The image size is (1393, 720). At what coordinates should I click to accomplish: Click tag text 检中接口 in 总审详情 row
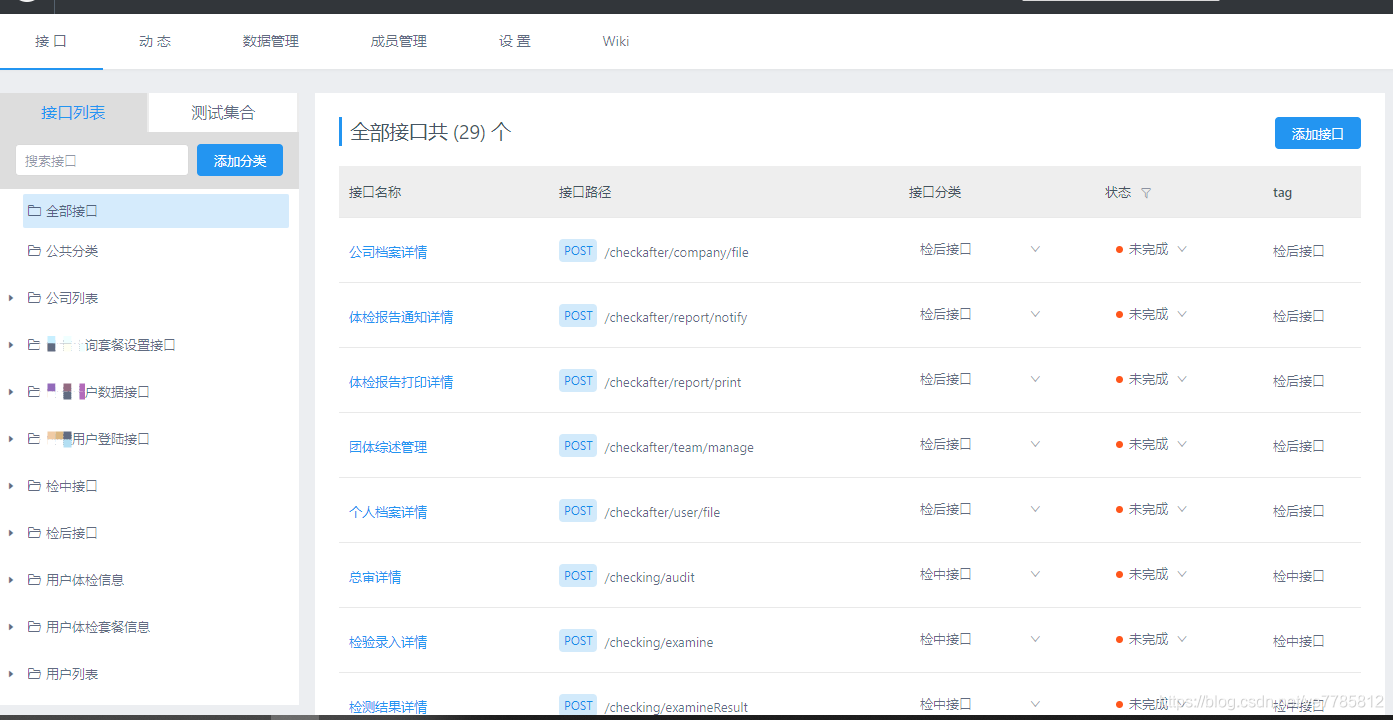tap(1299, 576)
